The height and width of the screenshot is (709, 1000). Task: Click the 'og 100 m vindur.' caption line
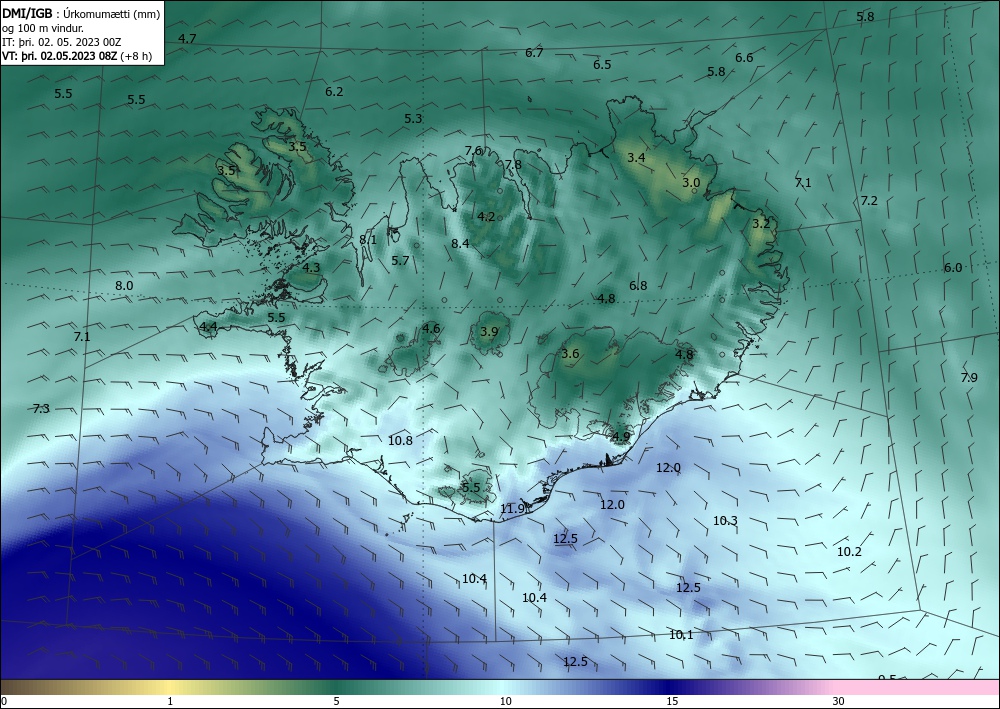click(43, 28)
